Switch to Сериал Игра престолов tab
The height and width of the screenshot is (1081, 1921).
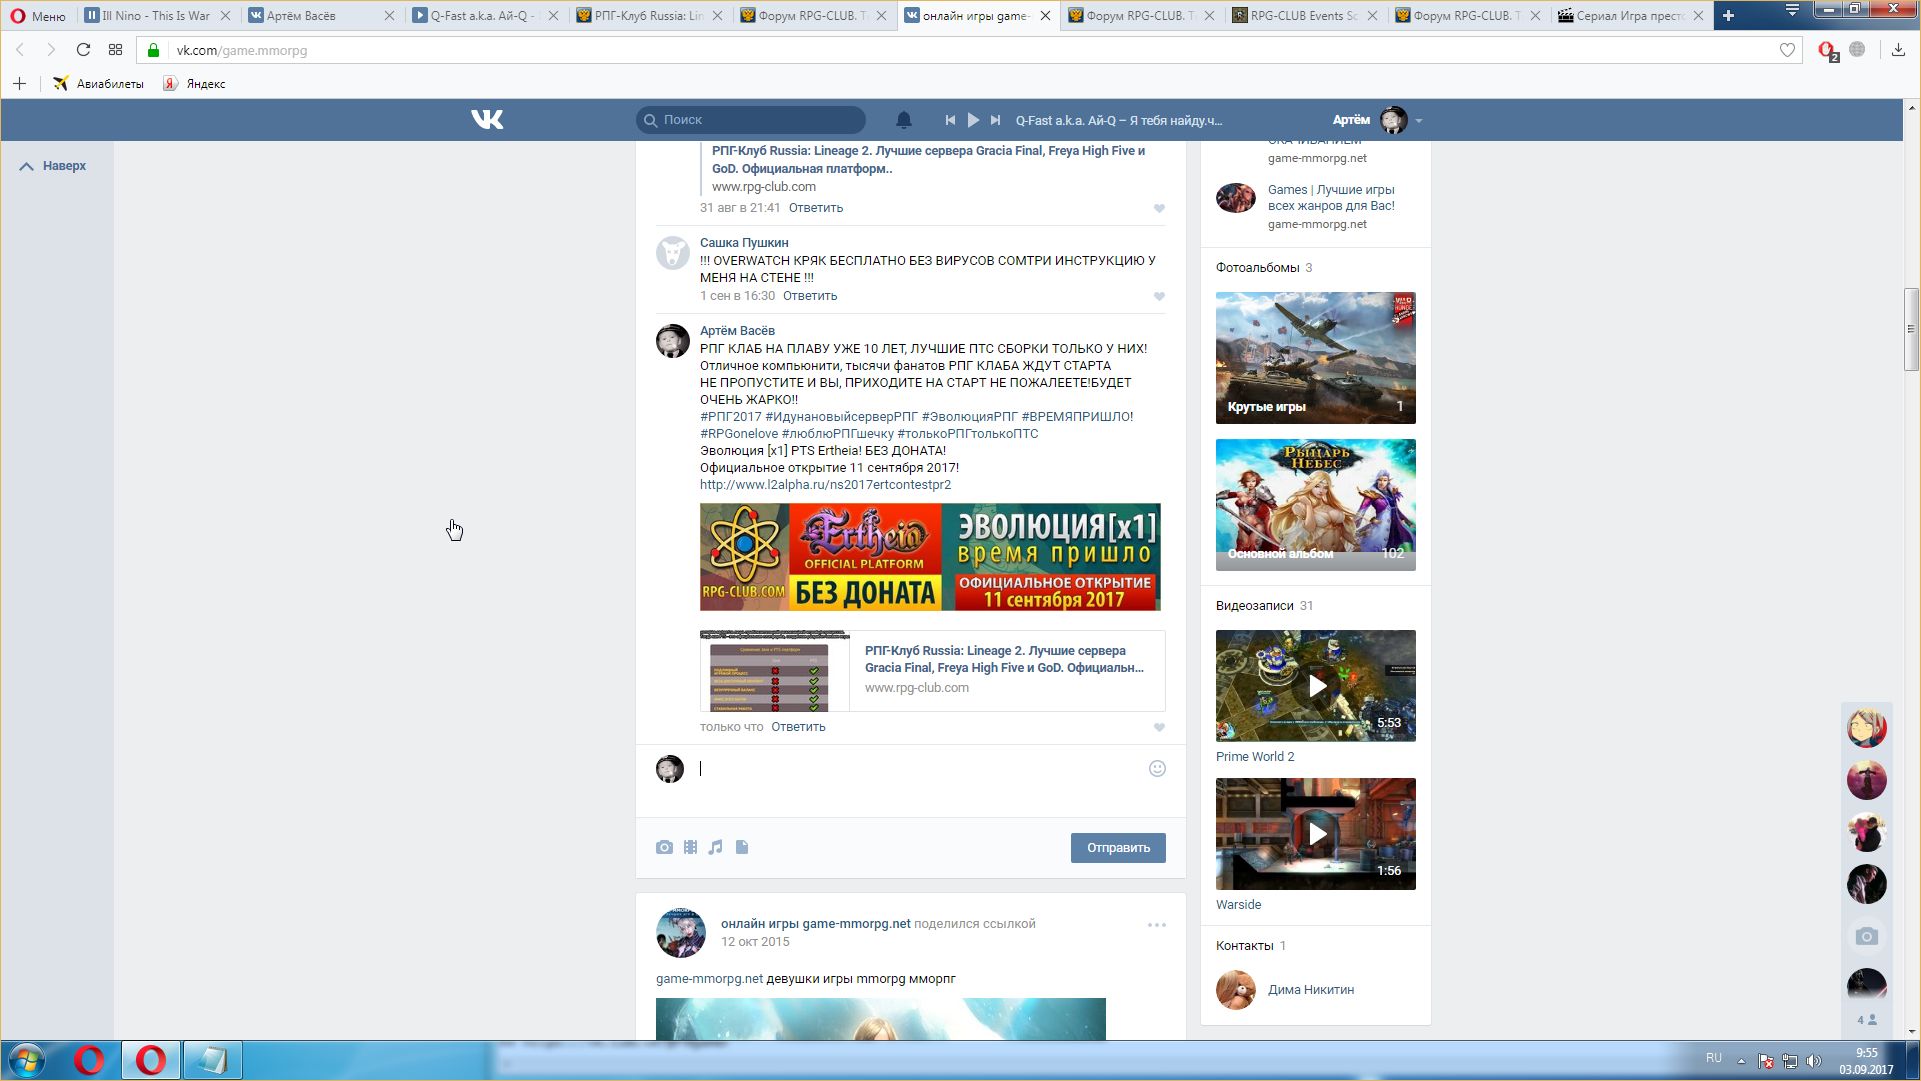(x=1631, y=16)
